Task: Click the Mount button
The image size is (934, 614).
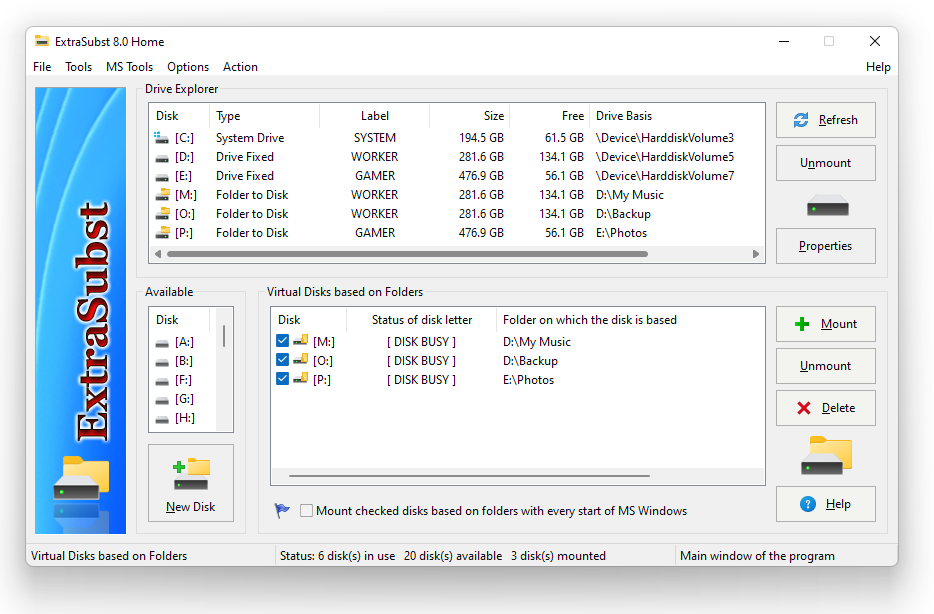Action: tap(825, 324)
